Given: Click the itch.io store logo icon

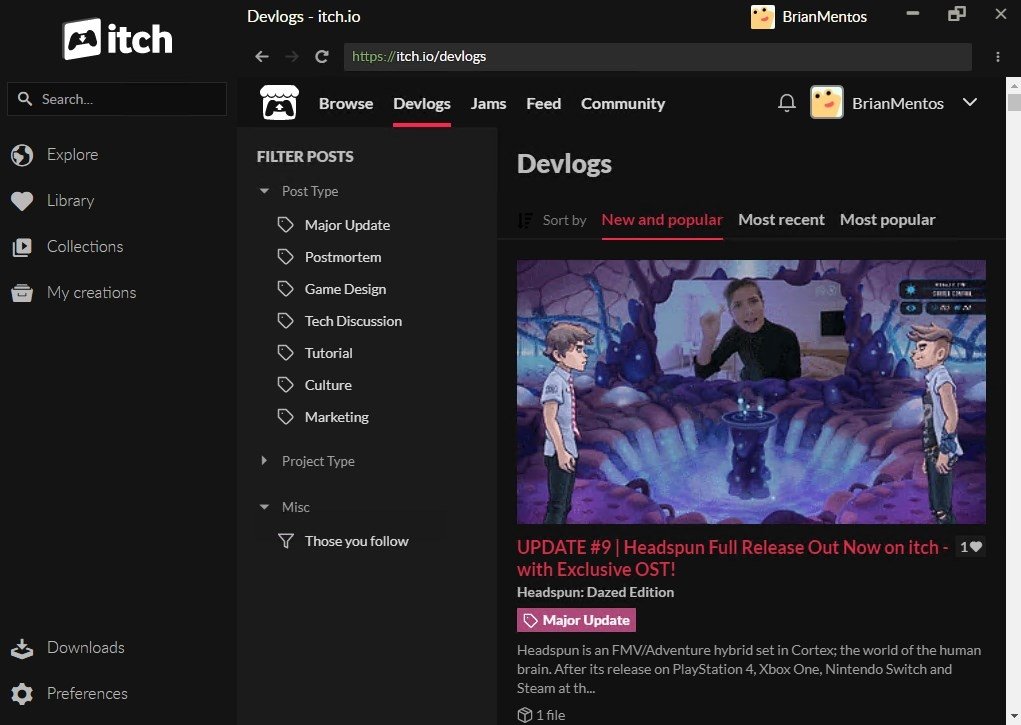Looking at the screenshot, I should coord(279,103).
